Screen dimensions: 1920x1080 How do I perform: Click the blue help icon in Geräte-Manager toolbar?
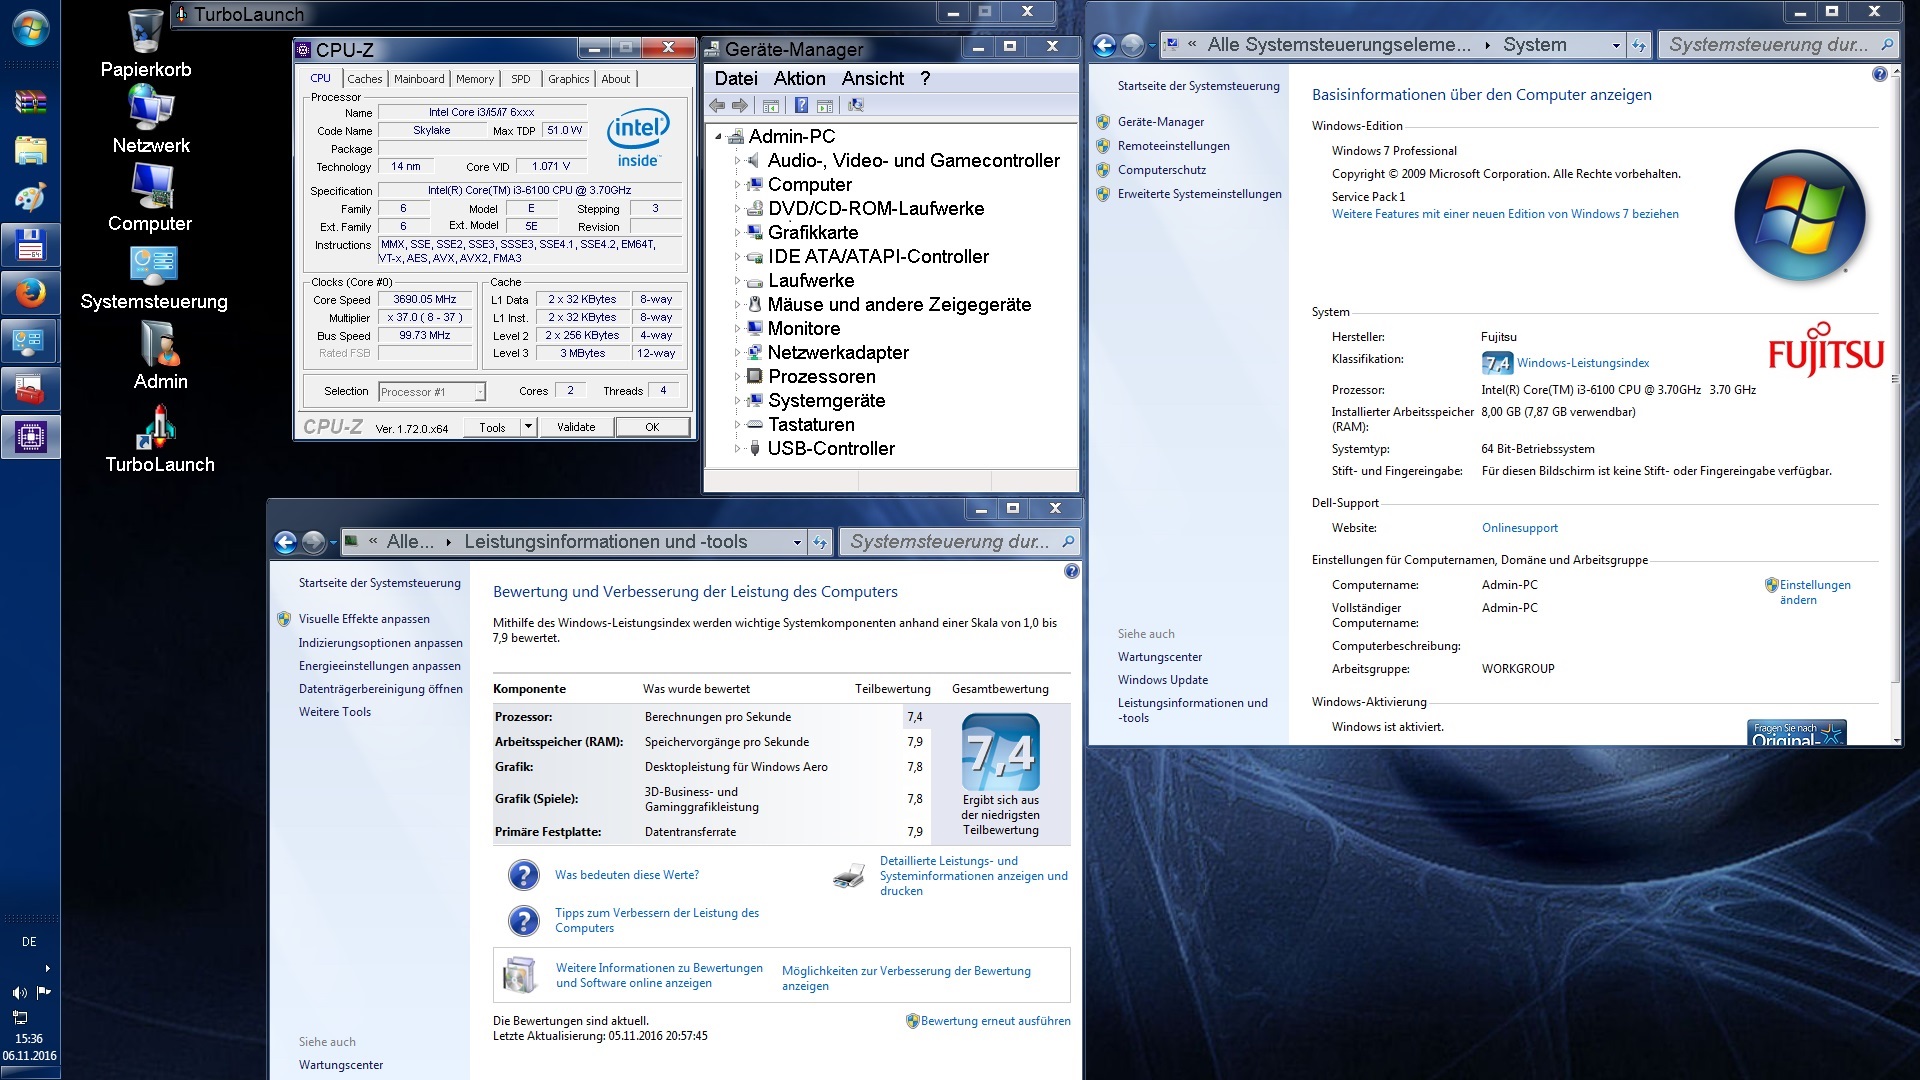tap(801, 106)
